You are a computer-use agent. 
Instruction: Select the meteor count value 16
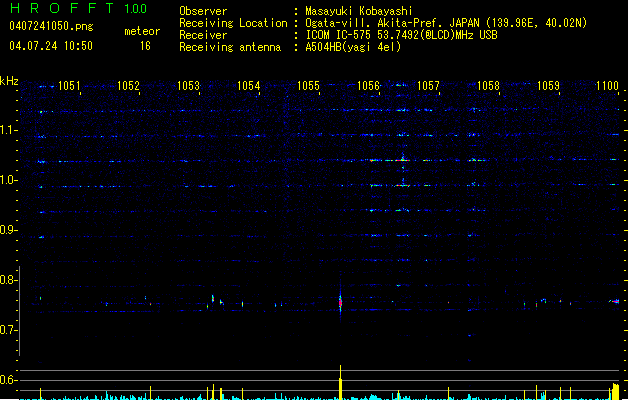coord(145,46)
